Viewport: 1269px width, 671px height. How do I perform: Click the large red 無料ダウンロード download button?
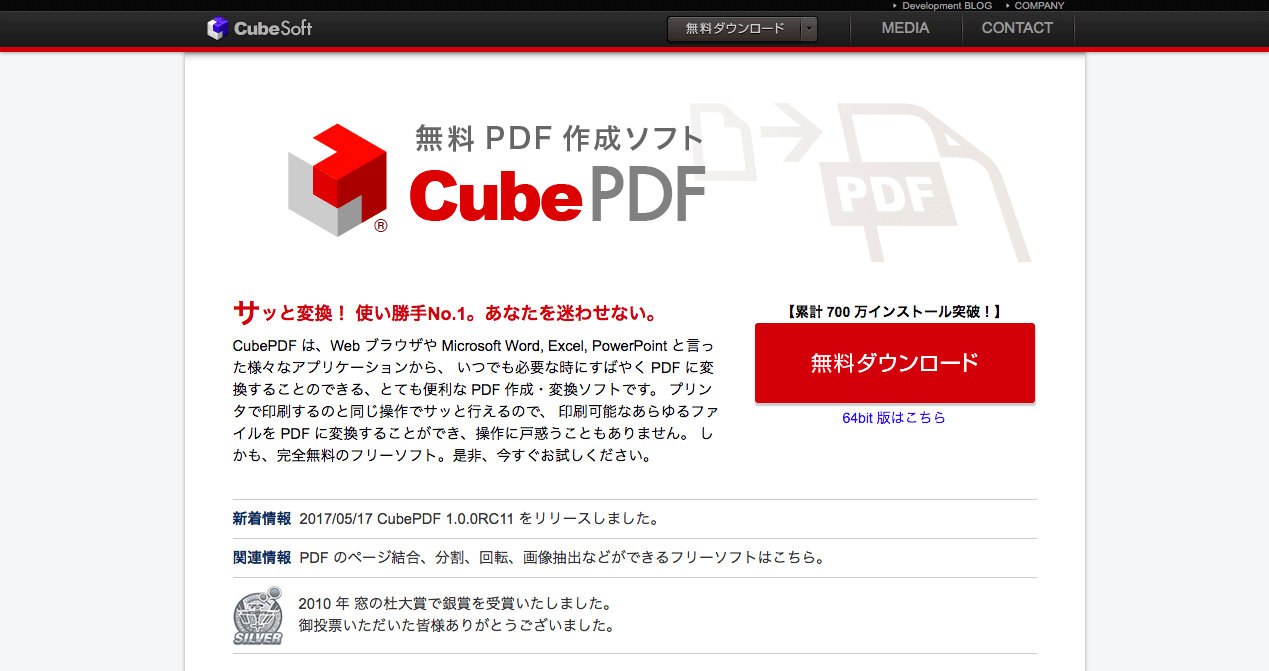(894, 362)
